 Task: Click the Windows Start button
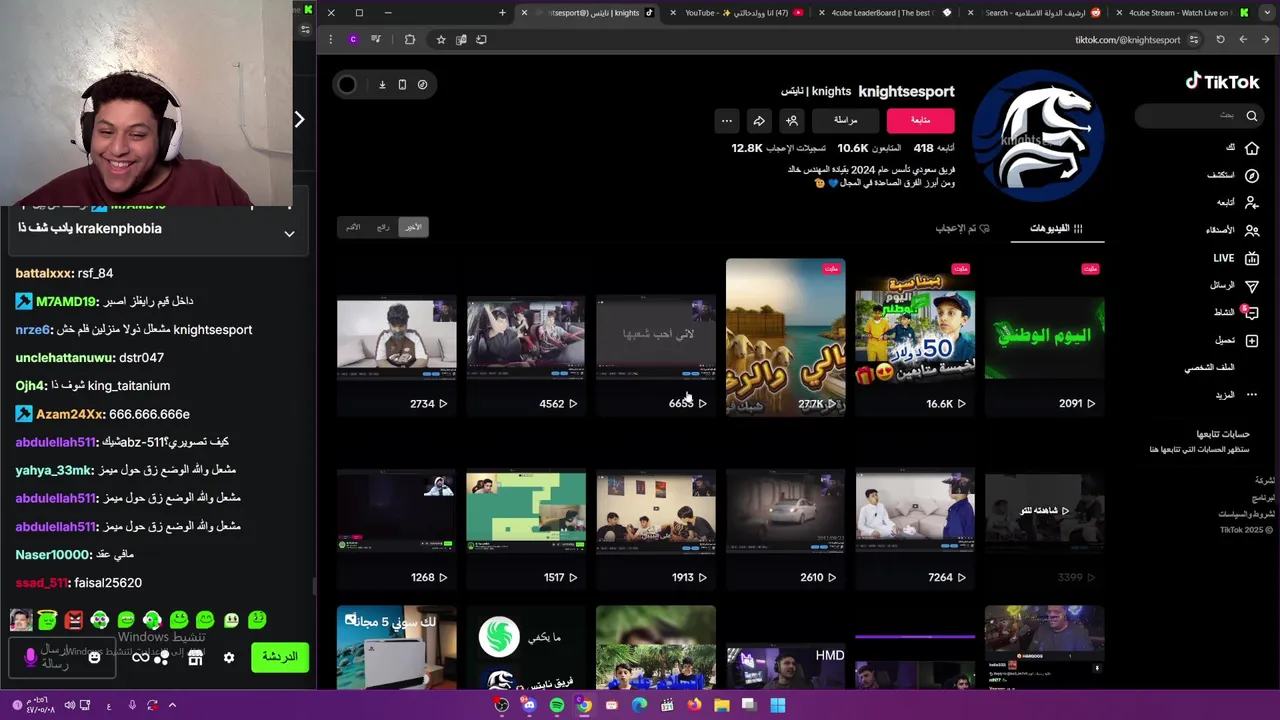point(777,705)
